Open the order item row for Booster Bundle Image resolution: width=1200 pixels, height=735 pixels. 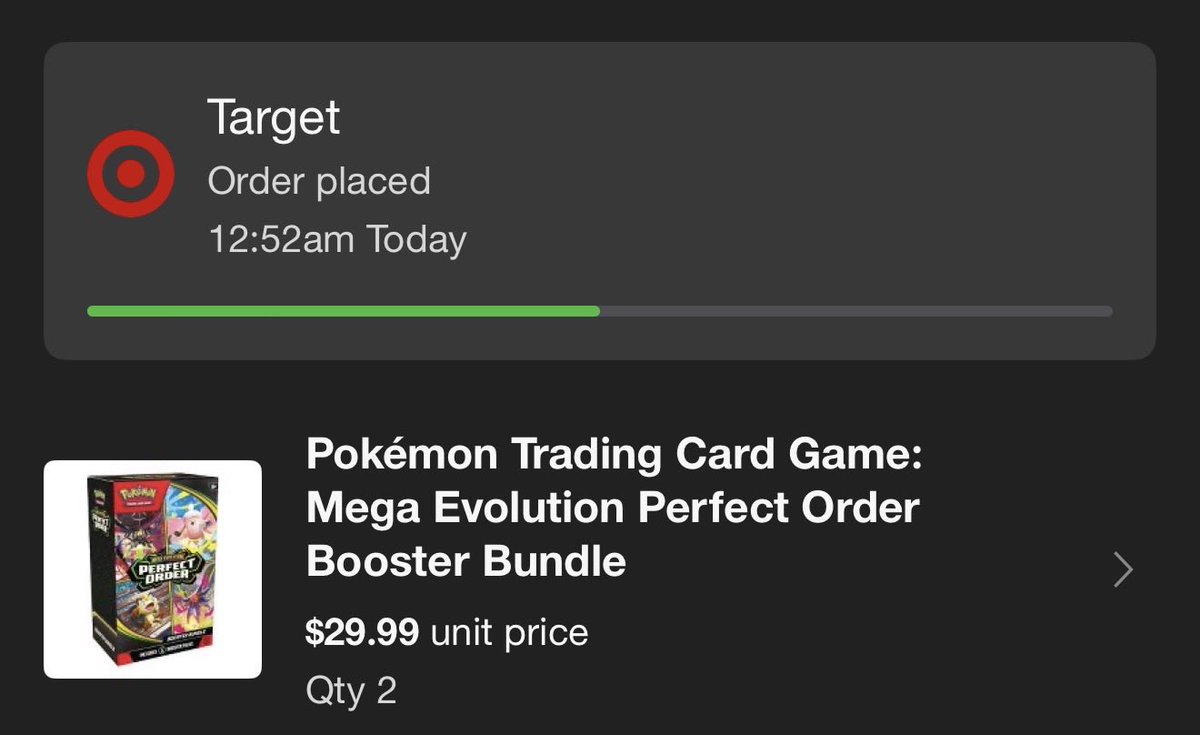point(600,570)
